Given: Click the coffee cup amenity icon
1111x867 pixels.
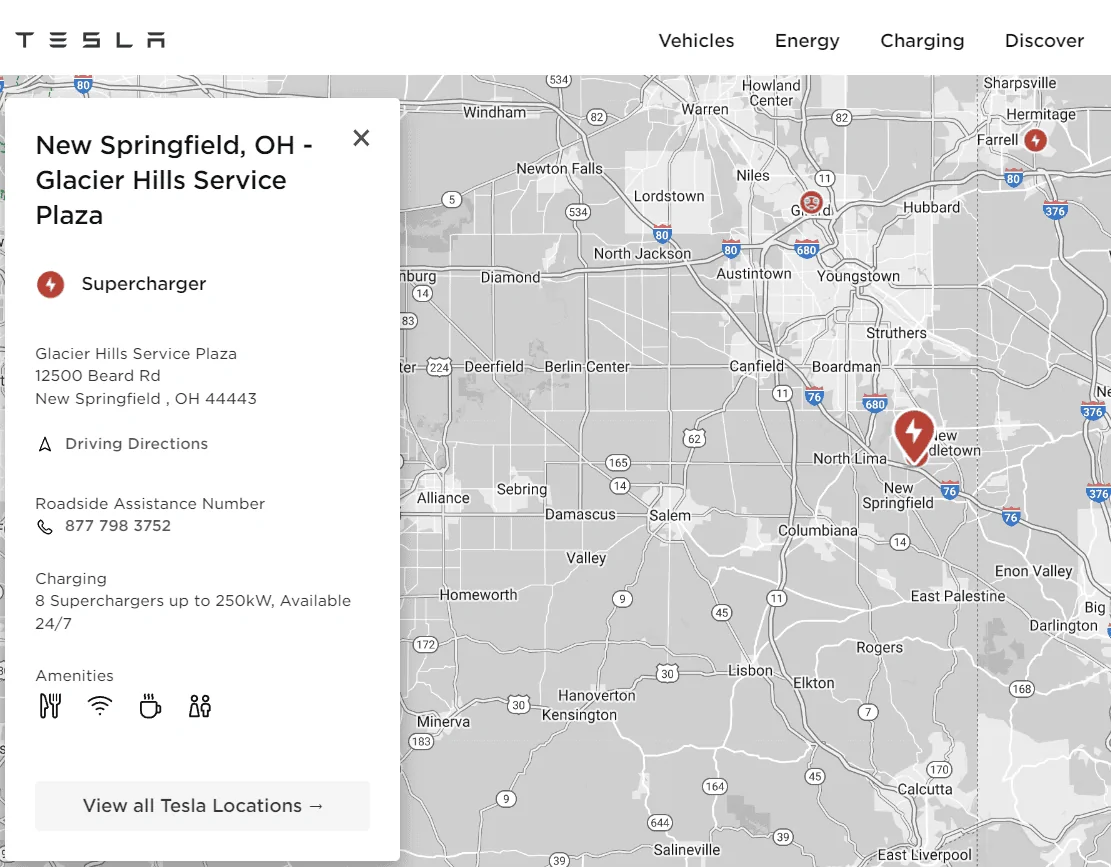Looking at the screenshot, I should (150, 706).
